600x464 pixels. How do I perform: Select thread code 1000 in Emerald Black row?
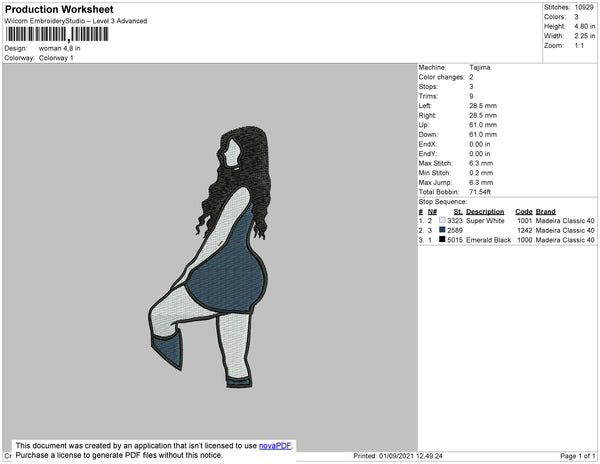[x=525, y=240]
